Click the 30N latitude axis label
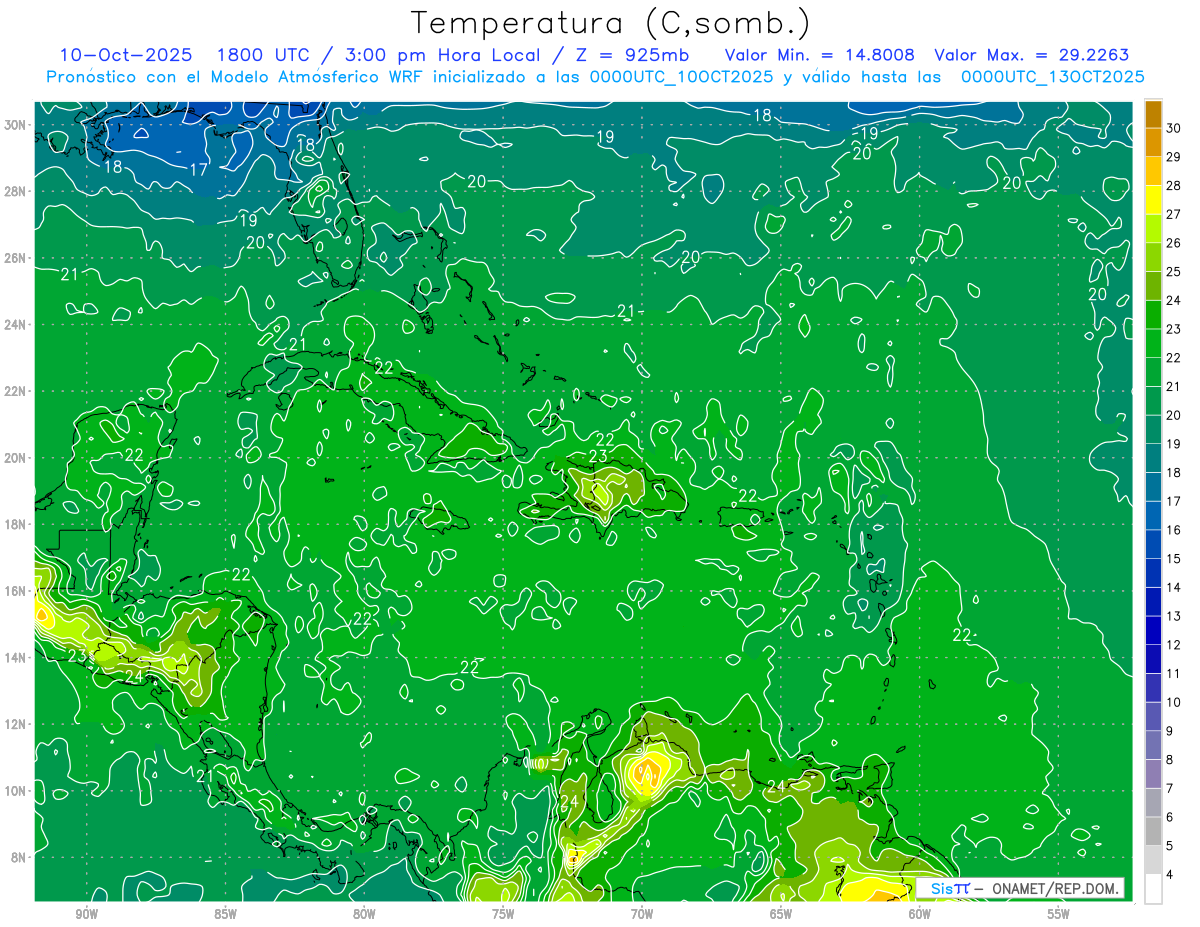This screenshot has height=927, width=1200. coord(15,125)
